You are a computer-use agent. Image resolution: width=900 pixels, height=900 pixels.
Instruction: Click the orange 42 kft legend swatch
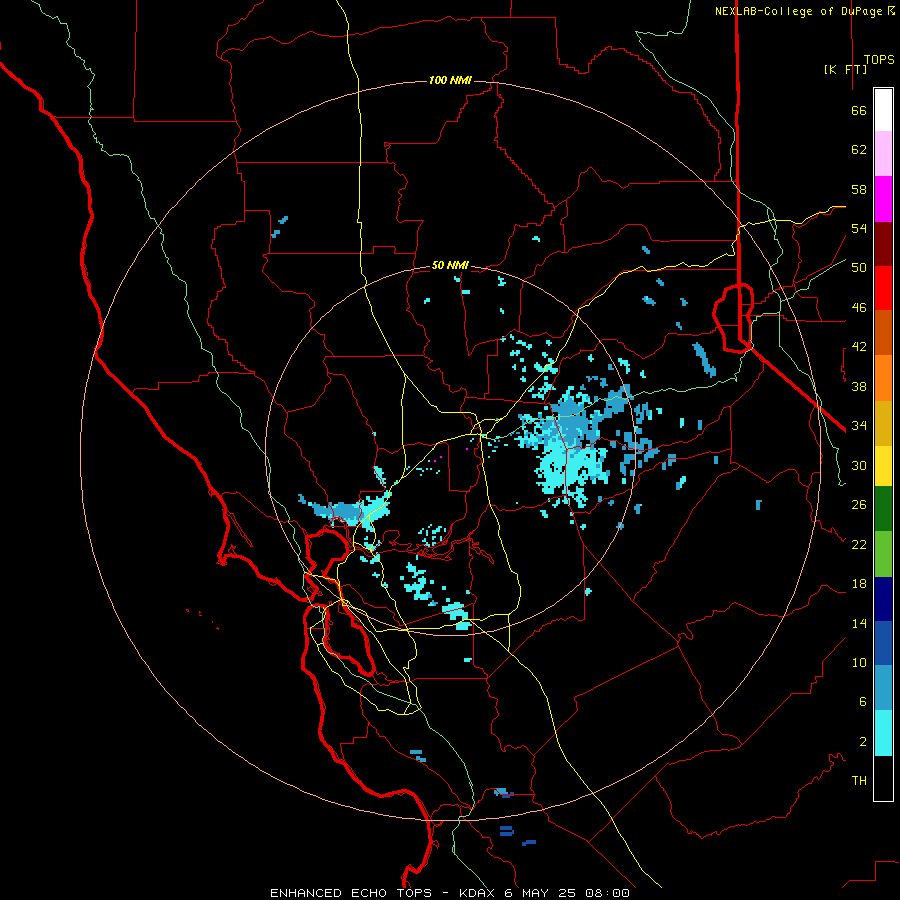click(883, 378)
